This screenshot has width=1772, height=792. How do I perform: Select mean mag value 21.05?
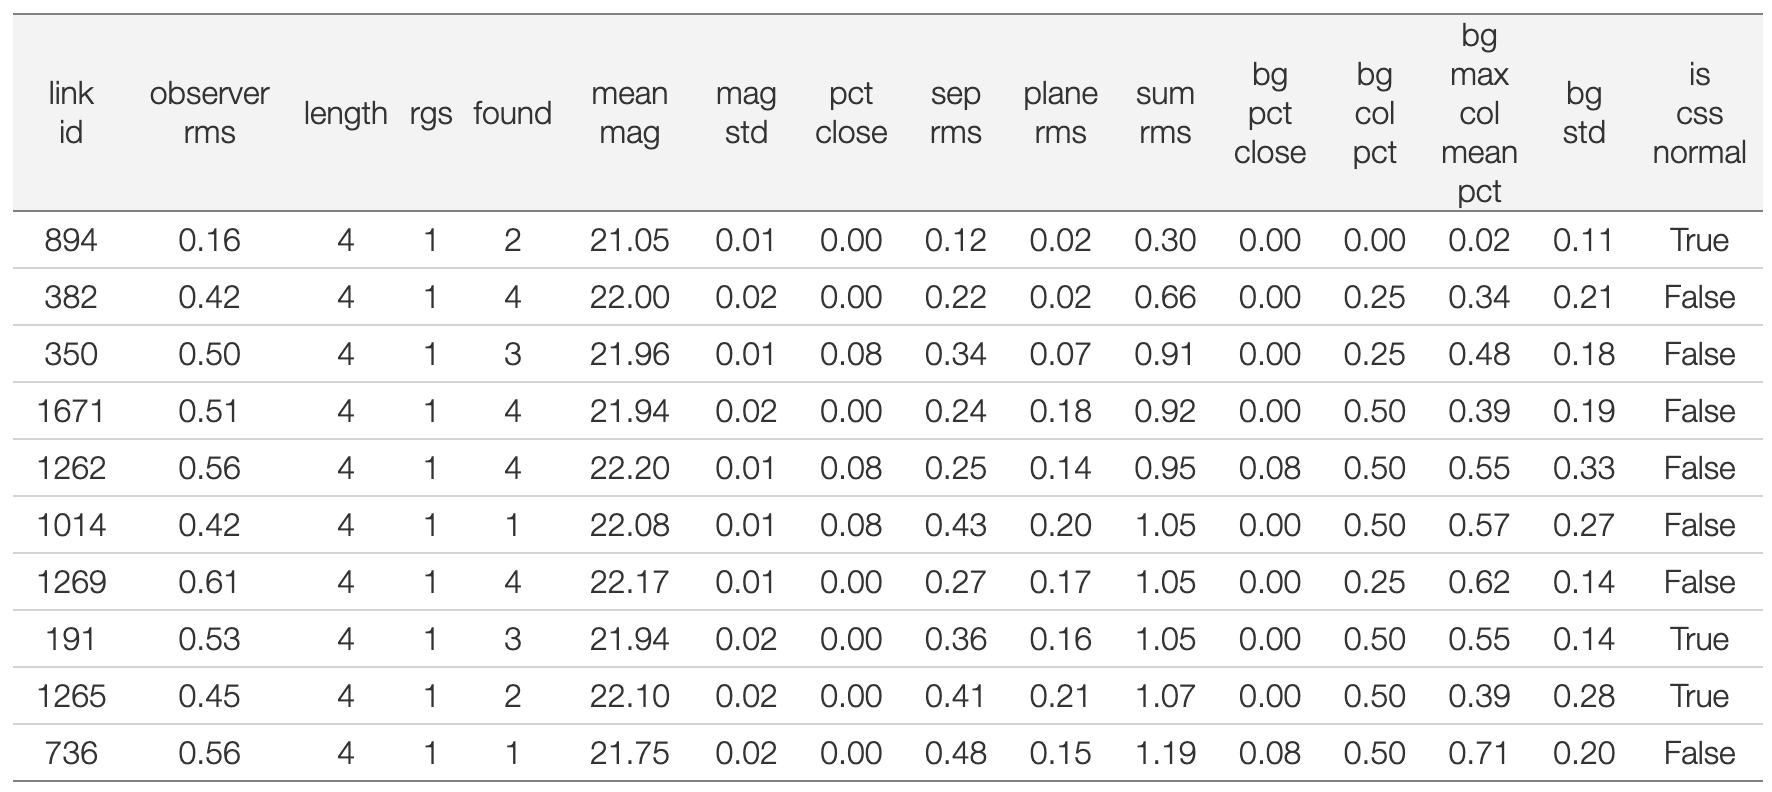[629, 240]
